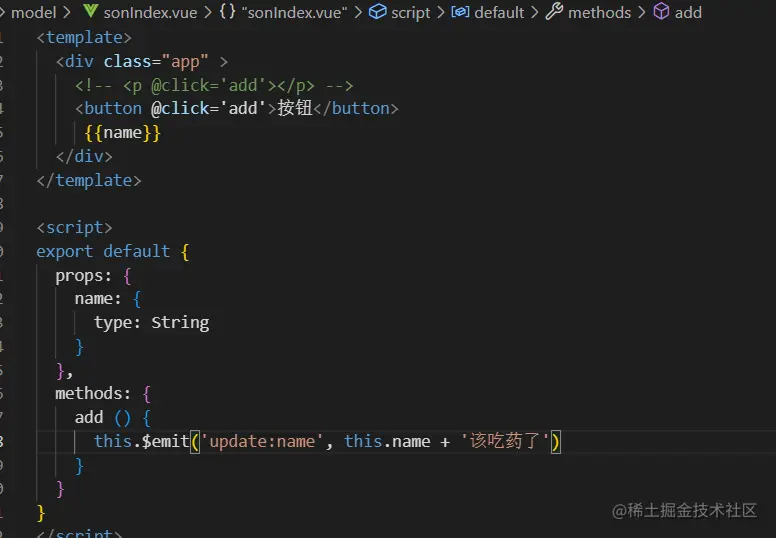Click the @click='add' on button tag
This screenshot has height=538, width=776.
(x=208, y=108)
